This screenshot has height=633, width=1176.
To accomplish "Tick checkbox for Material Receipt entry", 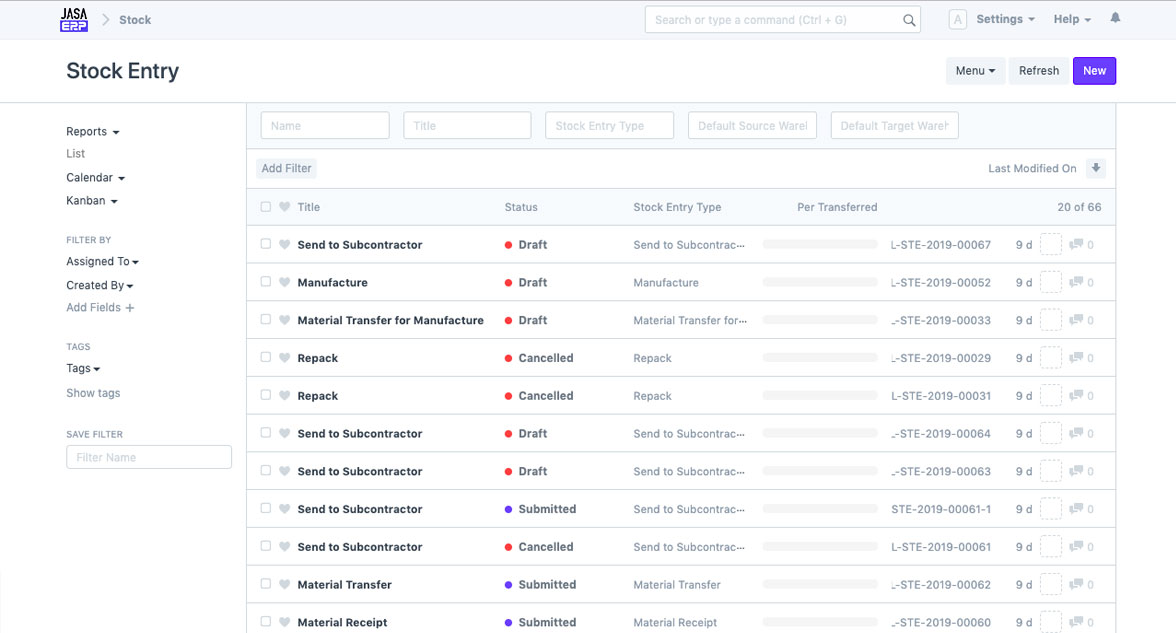I will pyautogui.click(x=266, y=622).
